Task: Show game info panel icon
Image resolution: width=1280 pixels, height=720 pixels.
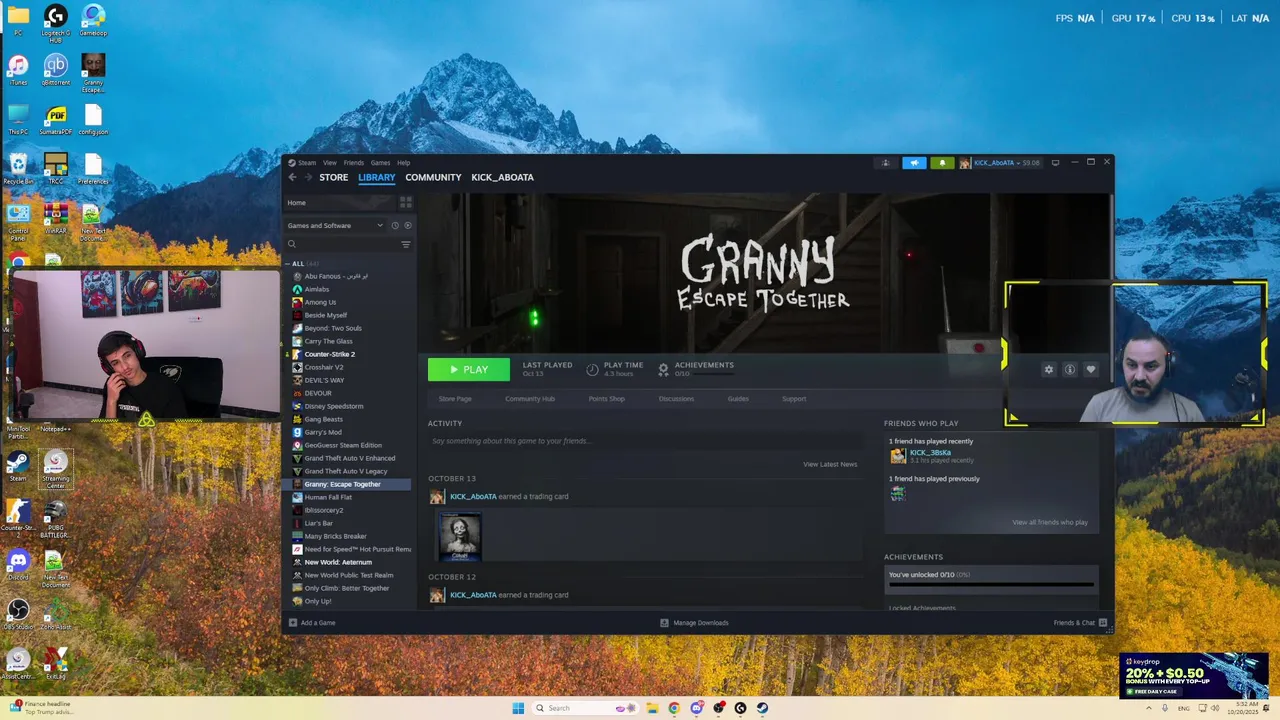Action: pyautogui.click(x=1069, y=370)
